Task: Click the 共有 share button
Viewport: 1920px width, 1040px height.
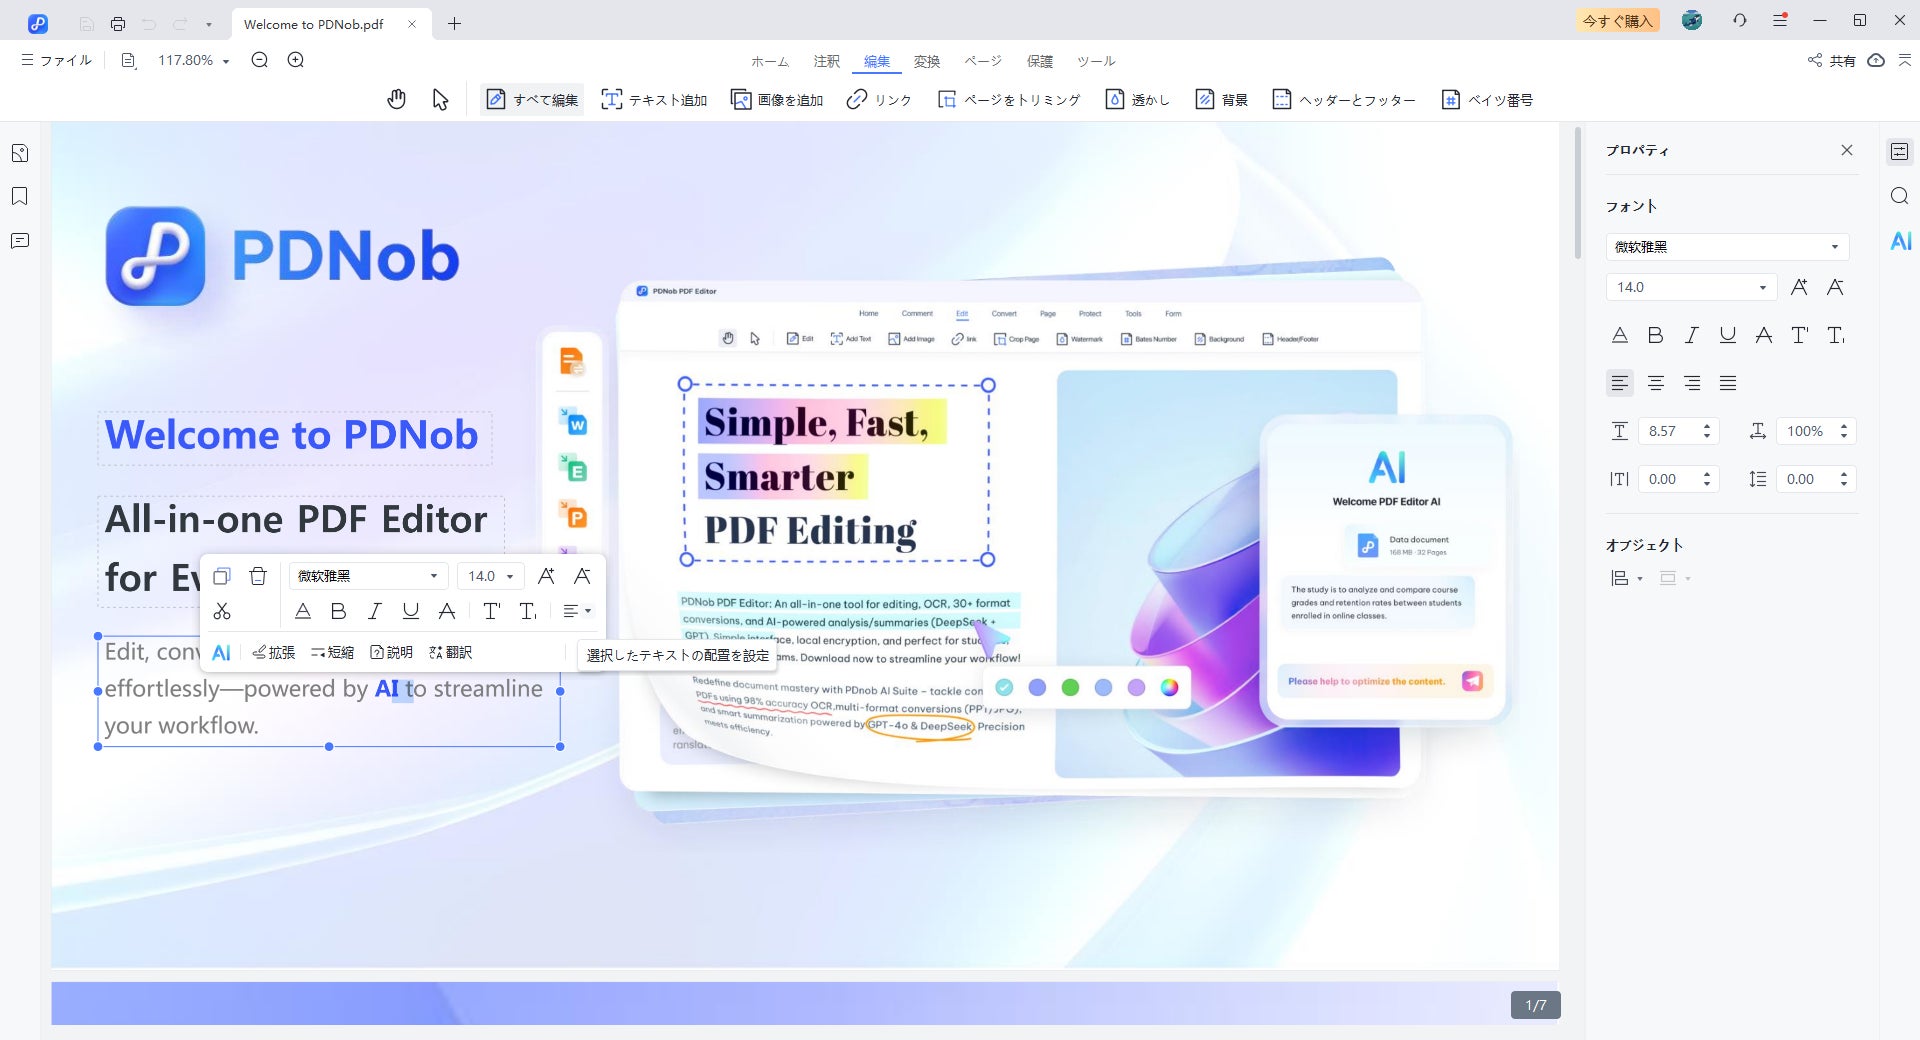Action: pos(1832,60)
